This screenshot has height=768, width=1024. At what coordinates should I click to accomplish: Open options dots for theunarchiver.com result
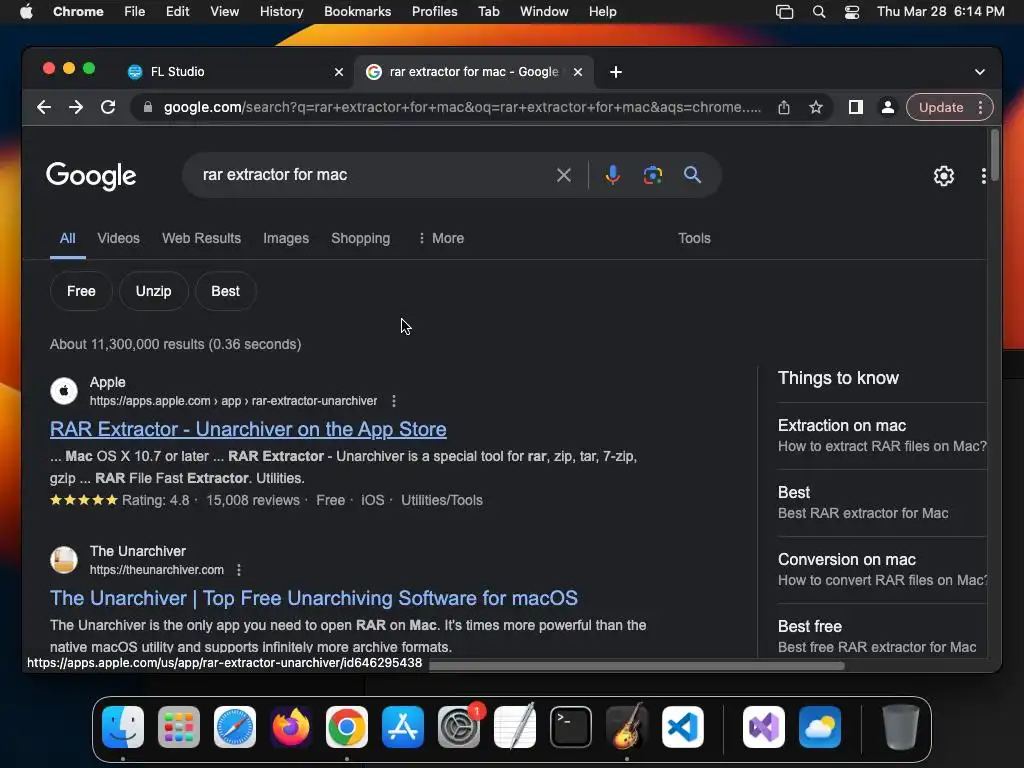pyautogui.click(x=239, y=570)
